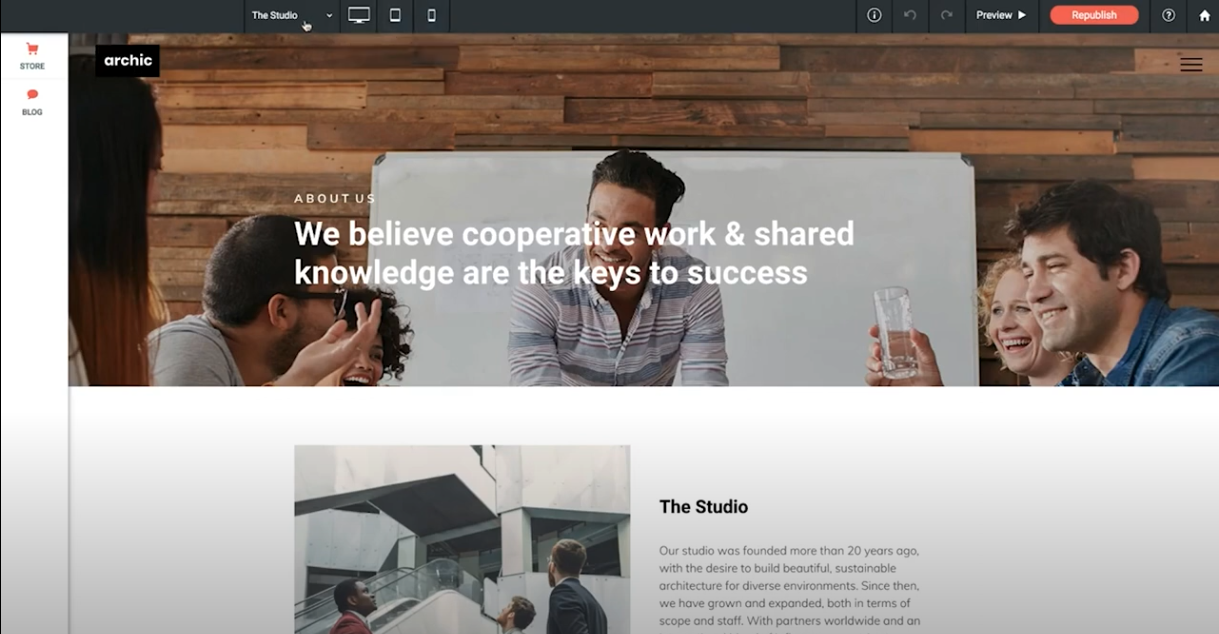
Task: Click the undo arrow icon
Action: [910, 15]
